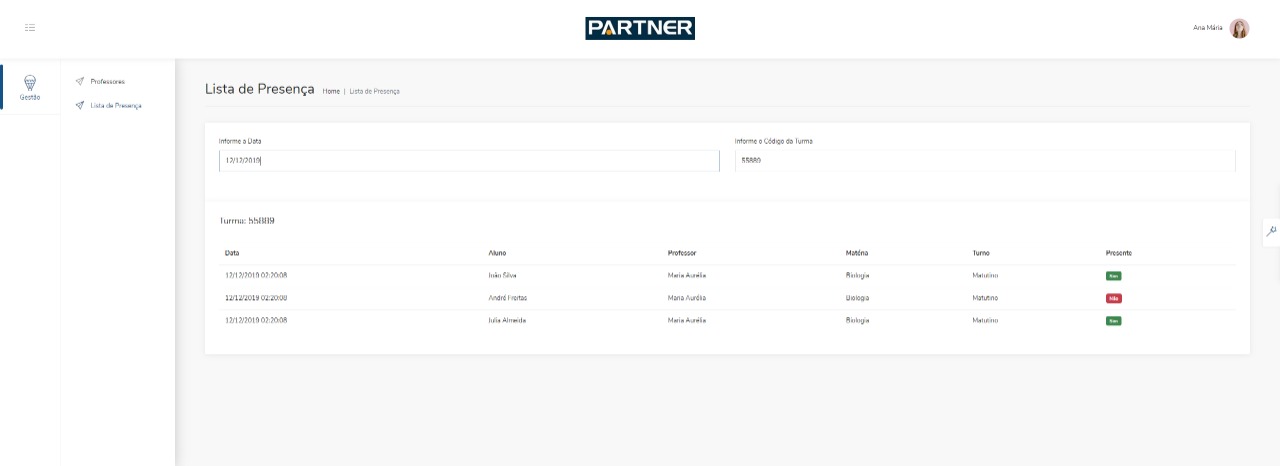This screenshot has height=466, width=1280.
Task: Click the Lista de Presença page title
Action: click(260, 88)
